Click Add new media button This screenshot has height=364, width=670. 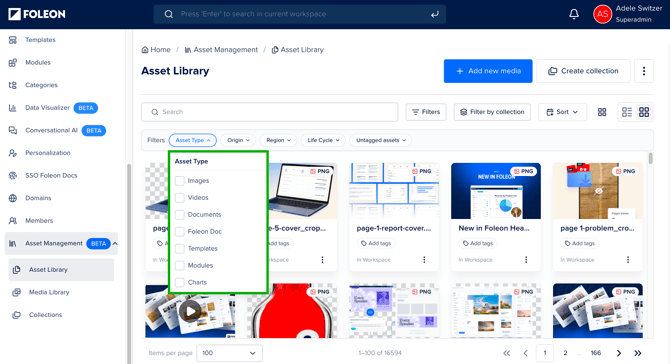488,71
